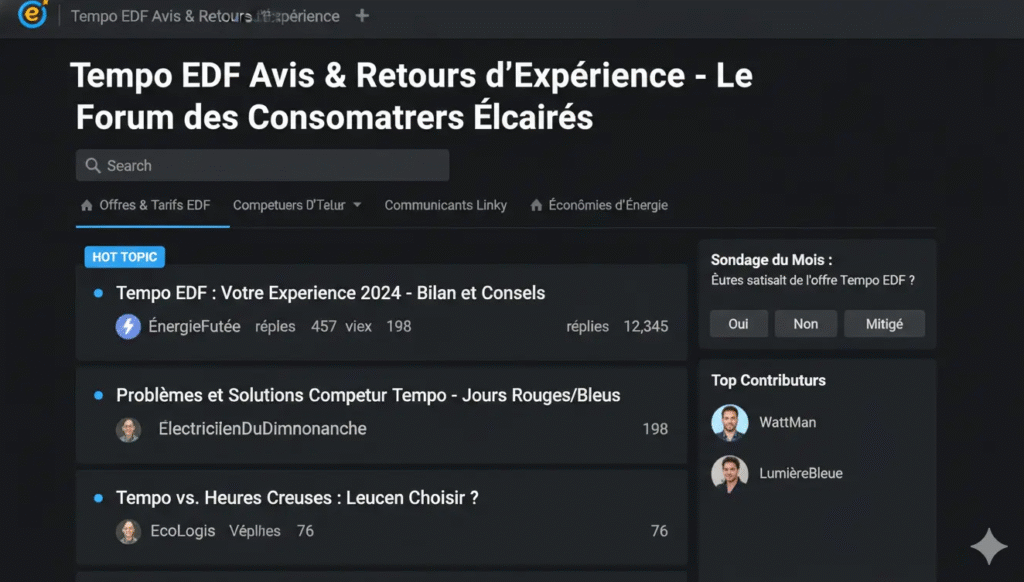The width and height of the screenshot is (1024, 582).
Task: Open ÉnergieFutée's lightning bolt avatar
Action: (128, 326)
